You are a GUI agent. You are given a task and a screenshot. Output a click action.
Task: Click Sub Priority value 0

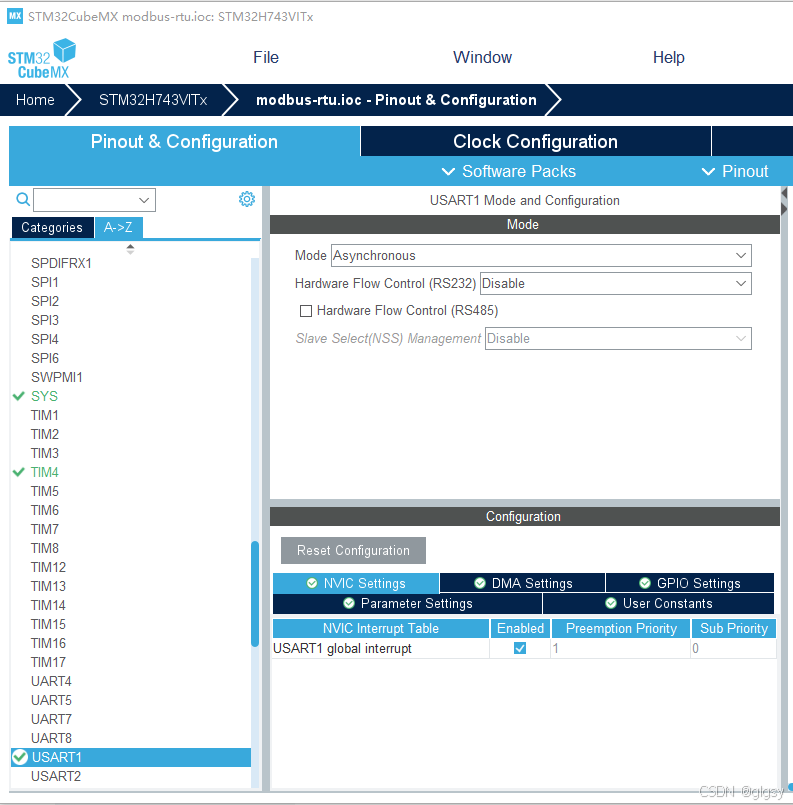coord(733,648)
